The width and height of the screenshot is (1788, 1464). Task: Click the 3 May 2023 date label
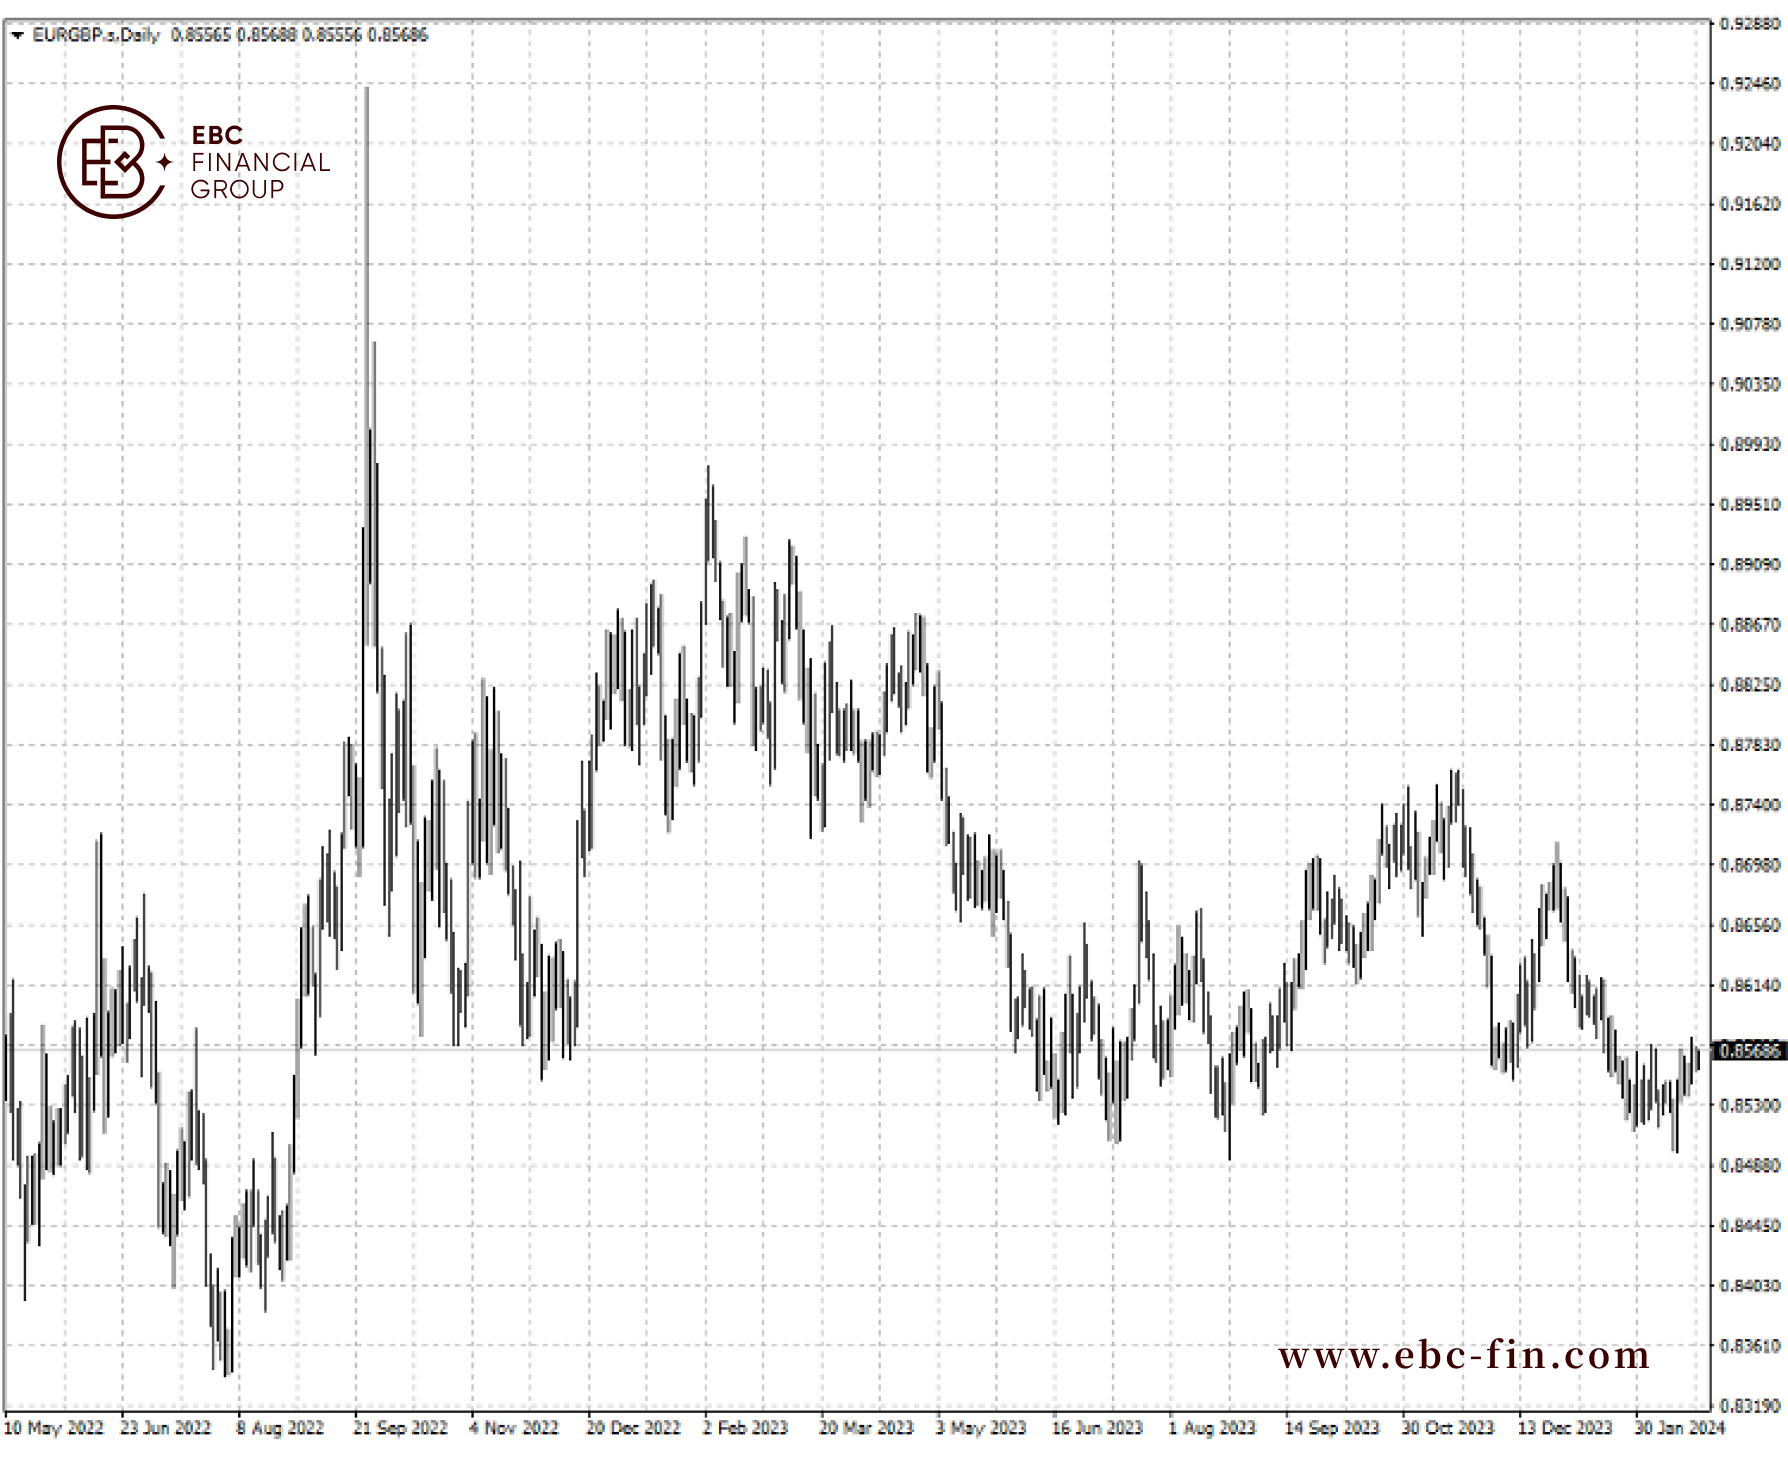tap(981, 1428)
